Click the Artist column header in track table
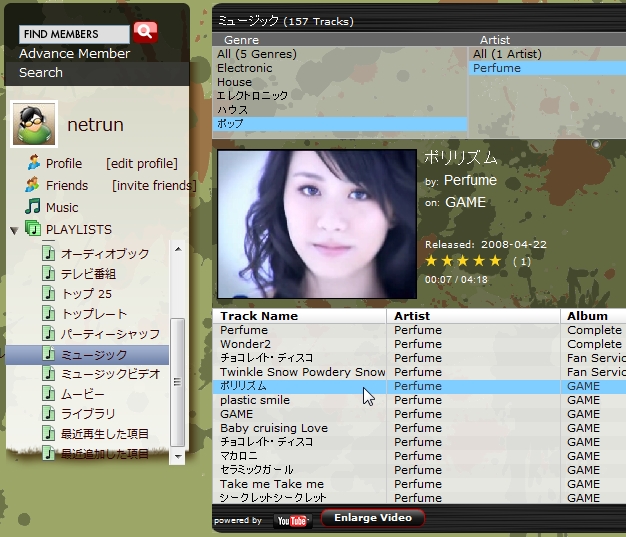 coord(473,316)
